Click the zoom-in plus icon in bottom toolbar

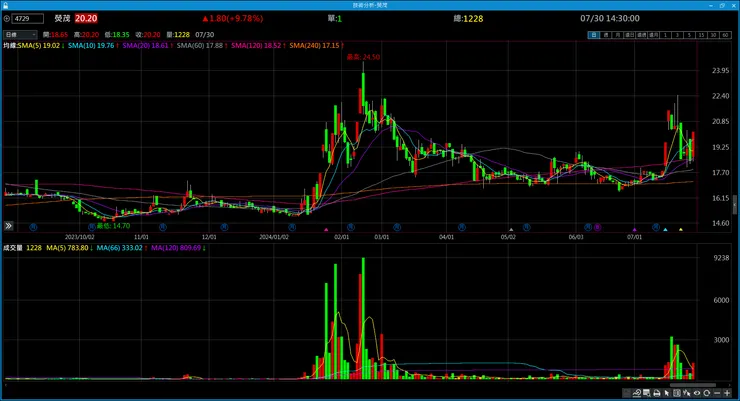click(727, 393)
